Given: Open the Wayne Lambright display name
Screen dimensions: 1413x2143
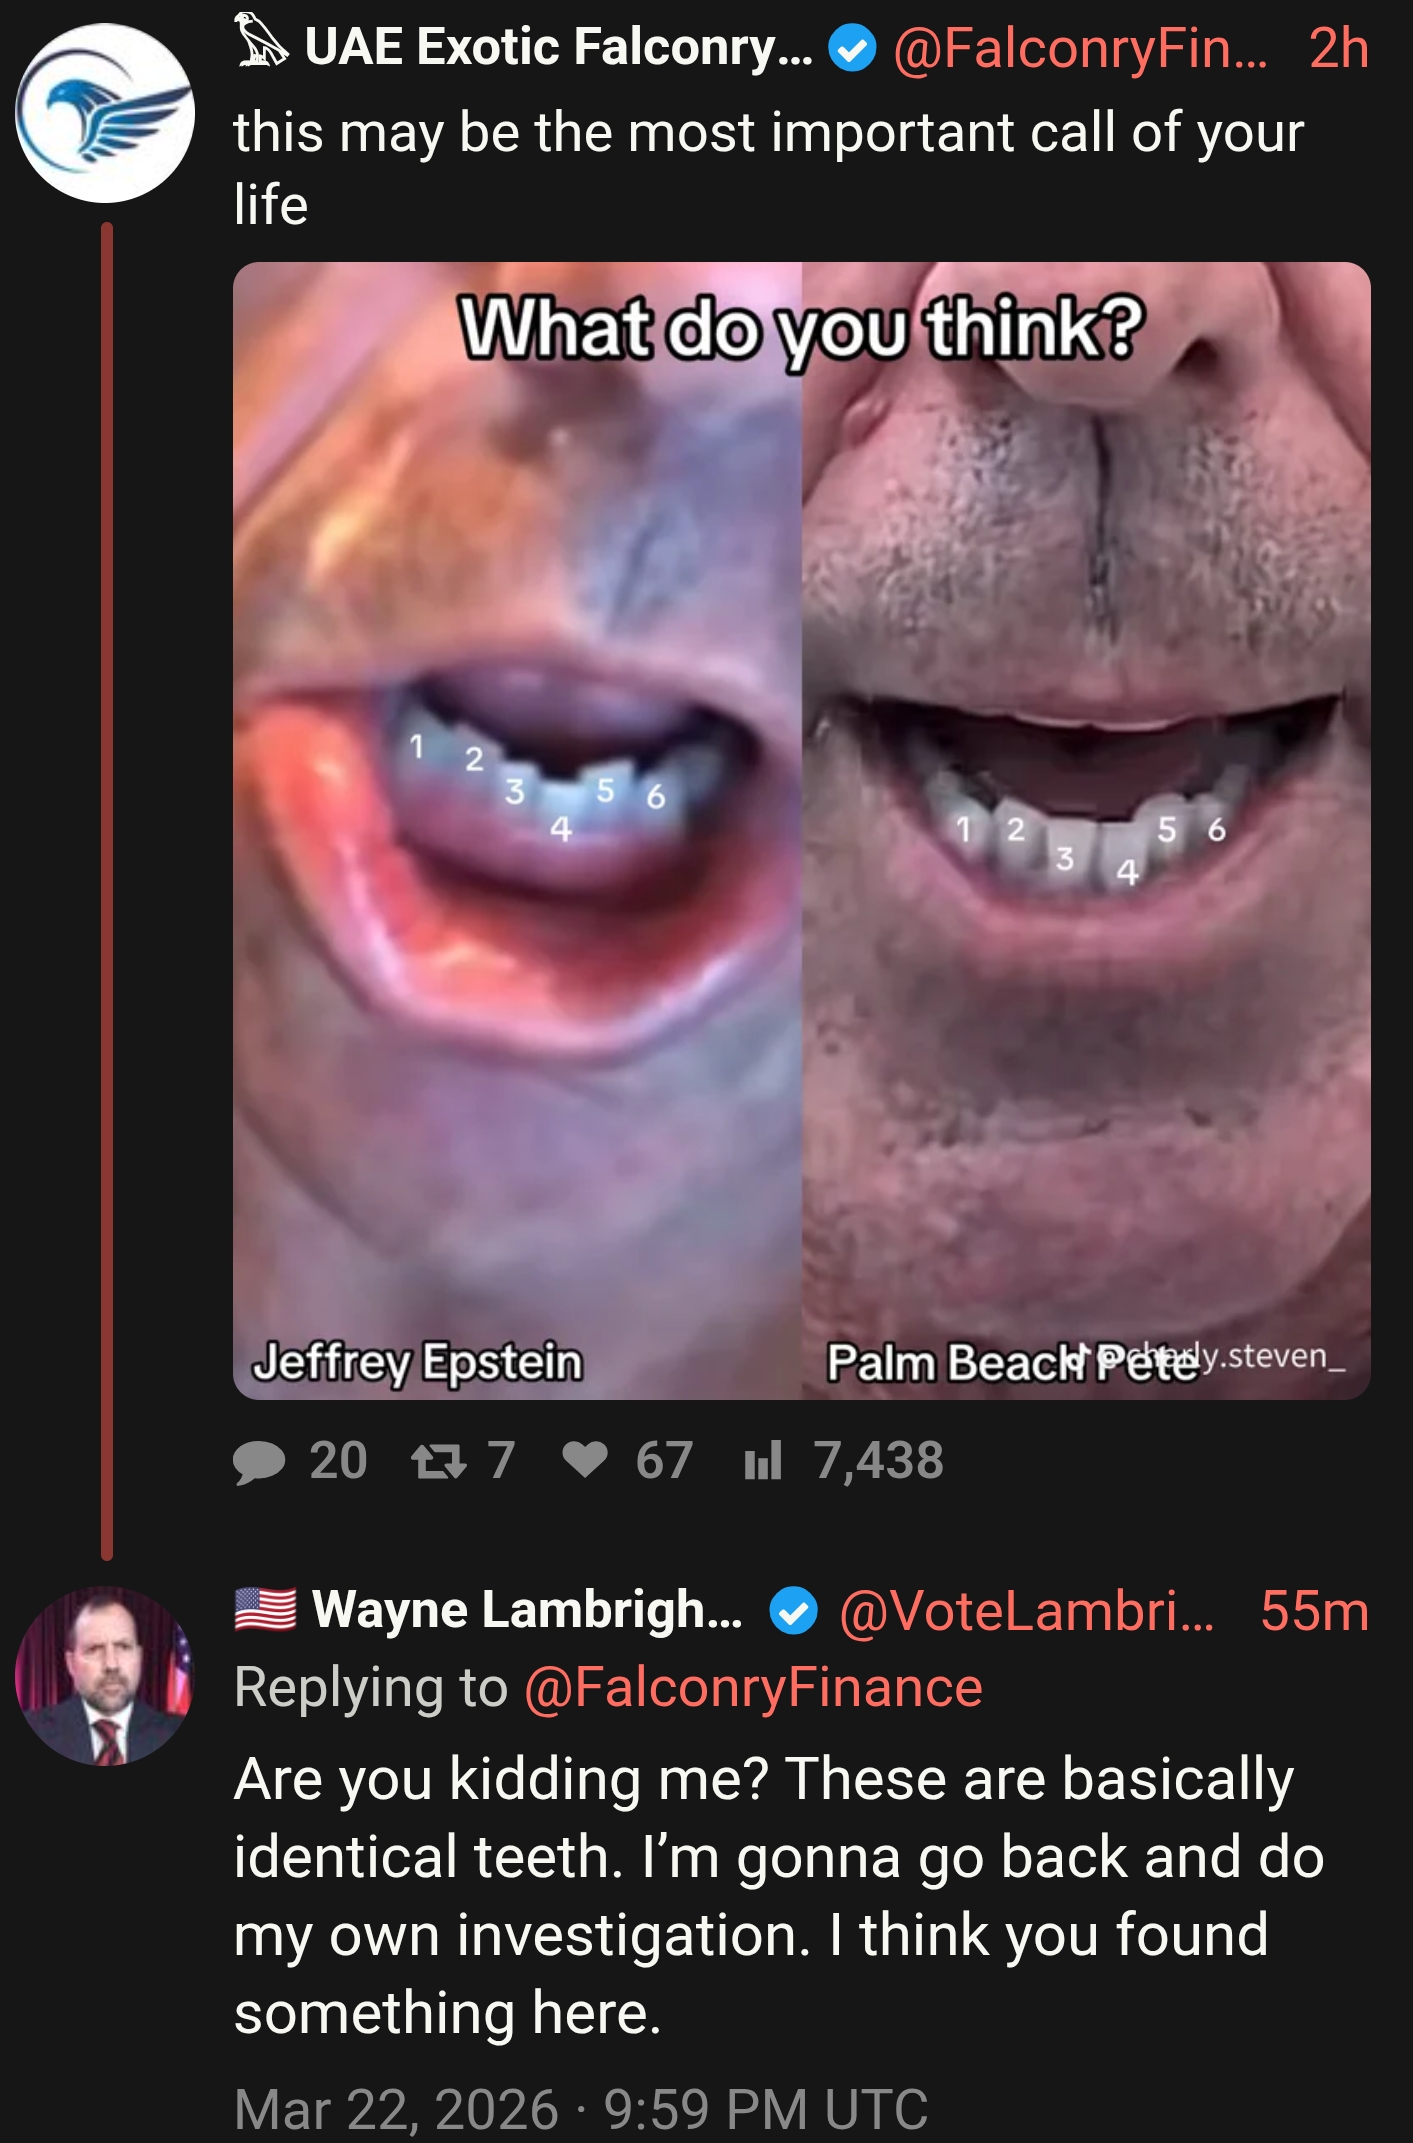Looking at the screenshot, I should (527, 1611).
